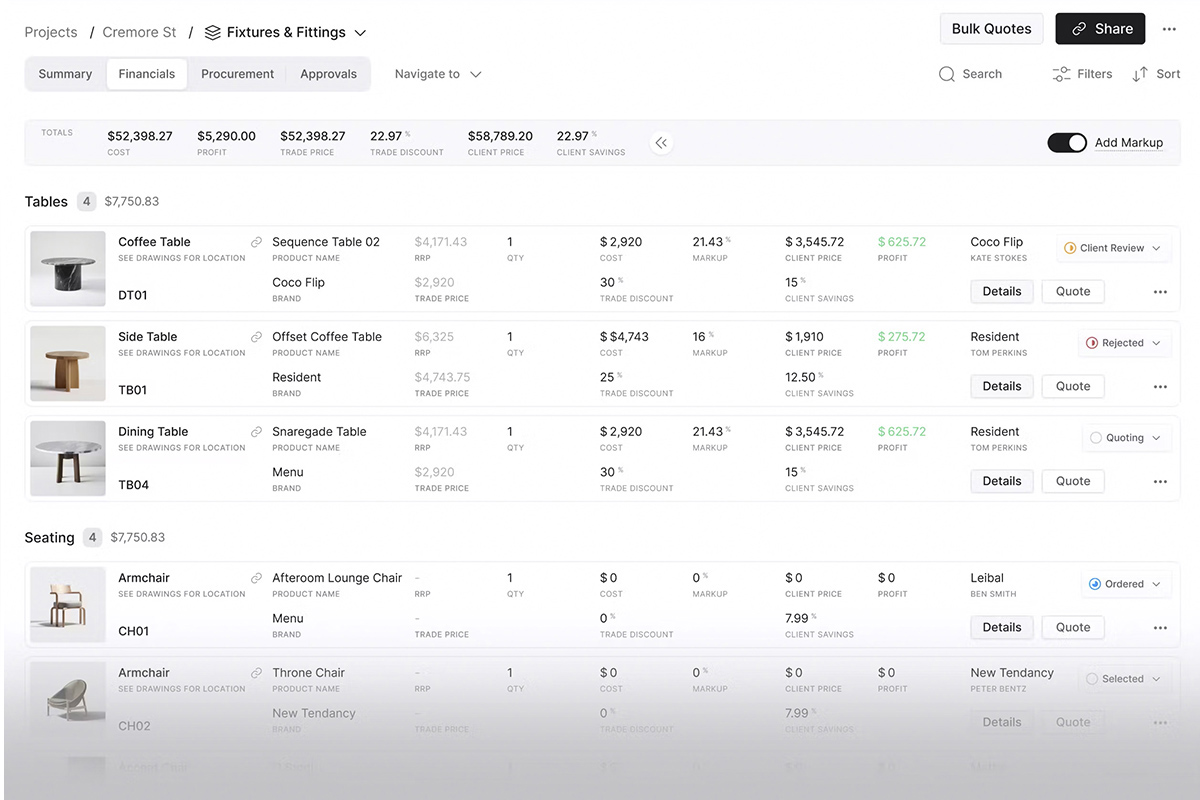Collapse the totals bar with the double-chevron
Viewport: 1200px width, 800px height.
point(661,143)
